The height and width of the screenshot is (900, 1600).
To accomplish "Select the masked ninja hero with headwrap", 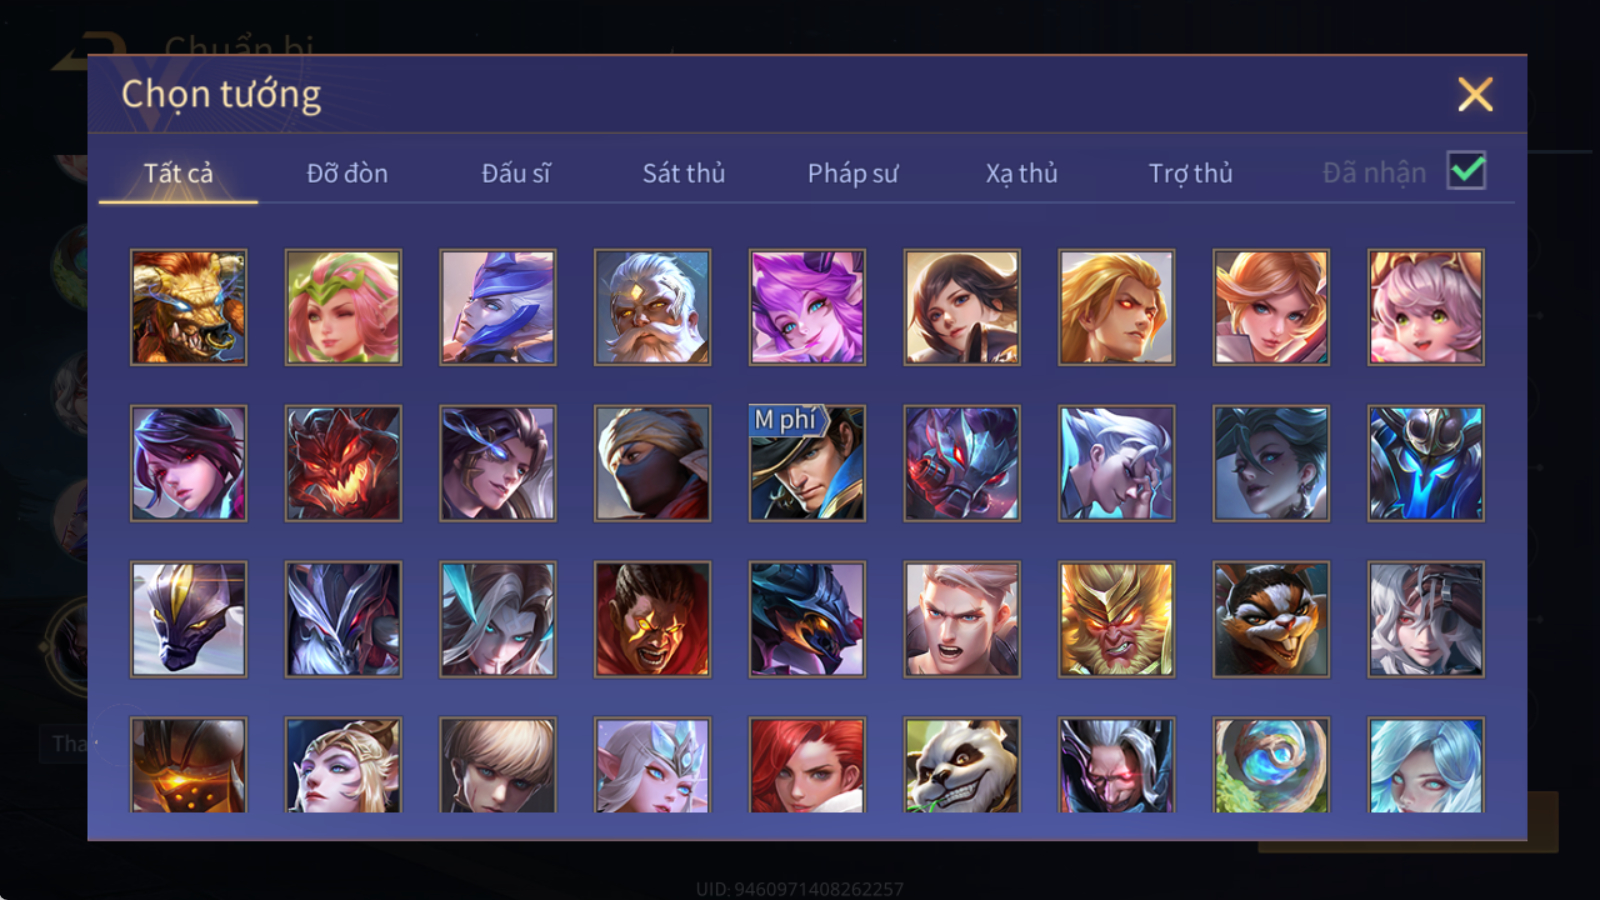I will click(652, 463).
